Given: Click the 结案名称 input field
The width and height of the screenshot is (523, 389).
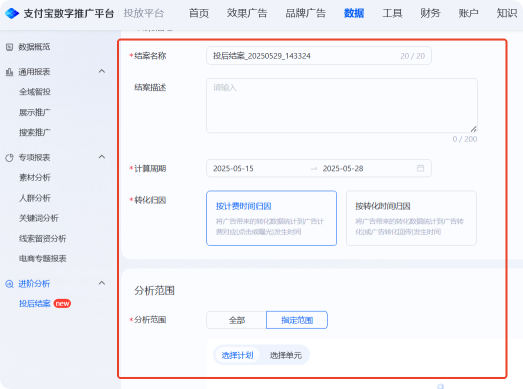Looking at the screenshot, I should [x=319, y=56].
